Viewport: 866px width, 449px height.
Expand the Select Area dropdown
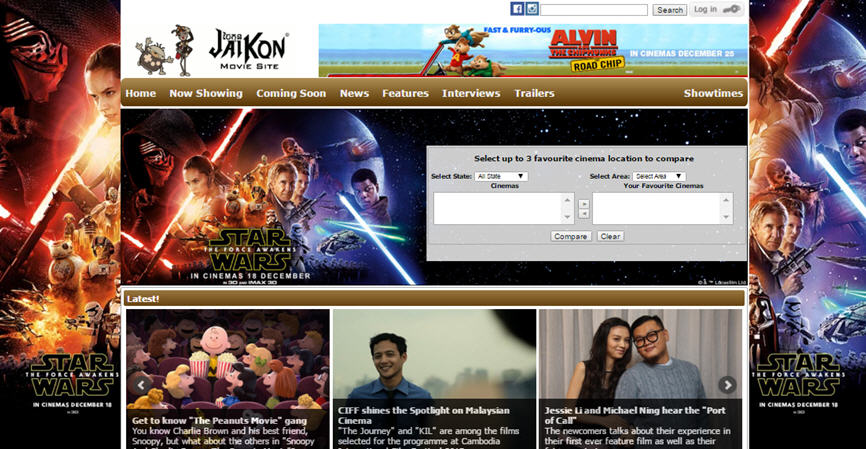pos(659,176)
